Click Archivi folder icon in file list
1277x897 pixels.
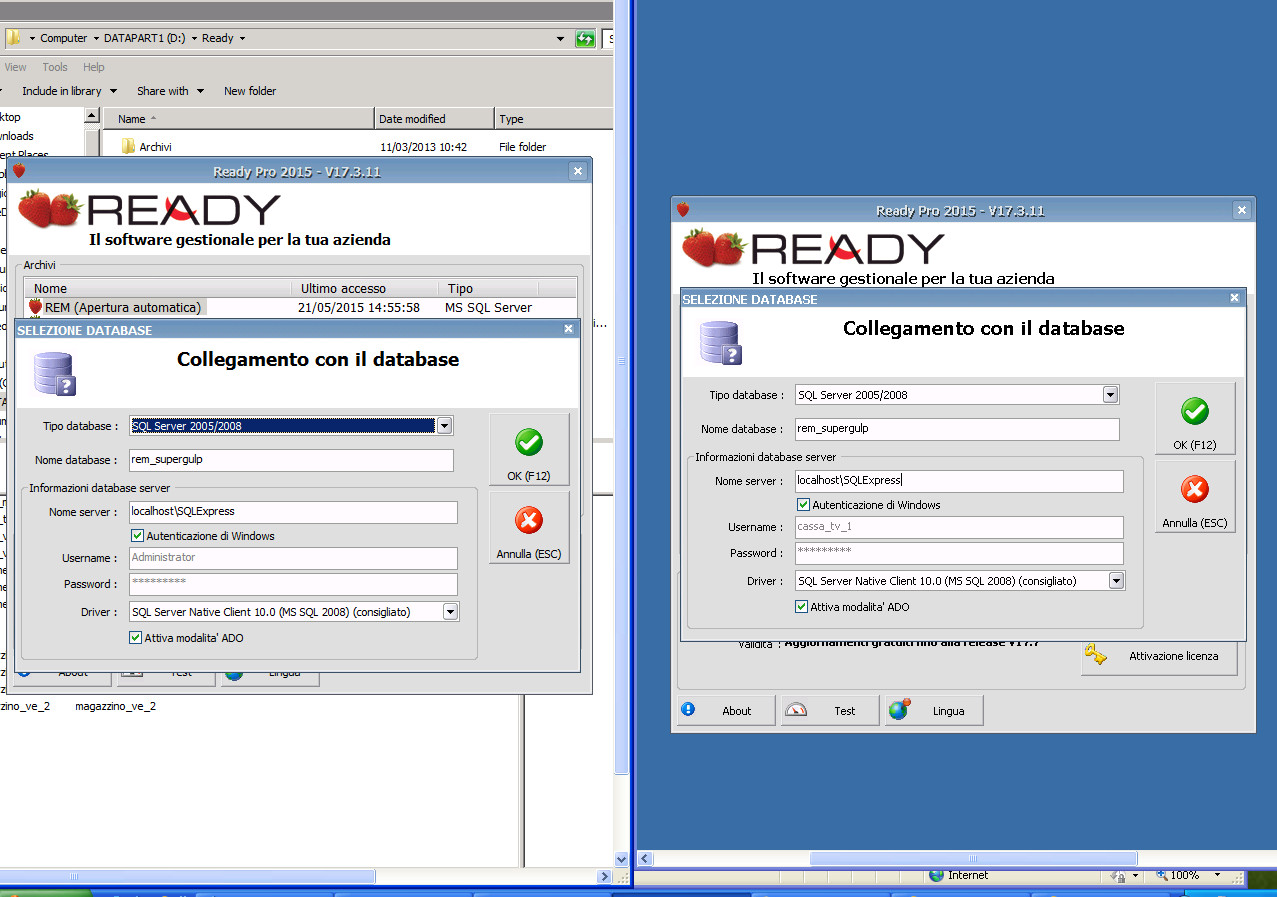[128, 146]
